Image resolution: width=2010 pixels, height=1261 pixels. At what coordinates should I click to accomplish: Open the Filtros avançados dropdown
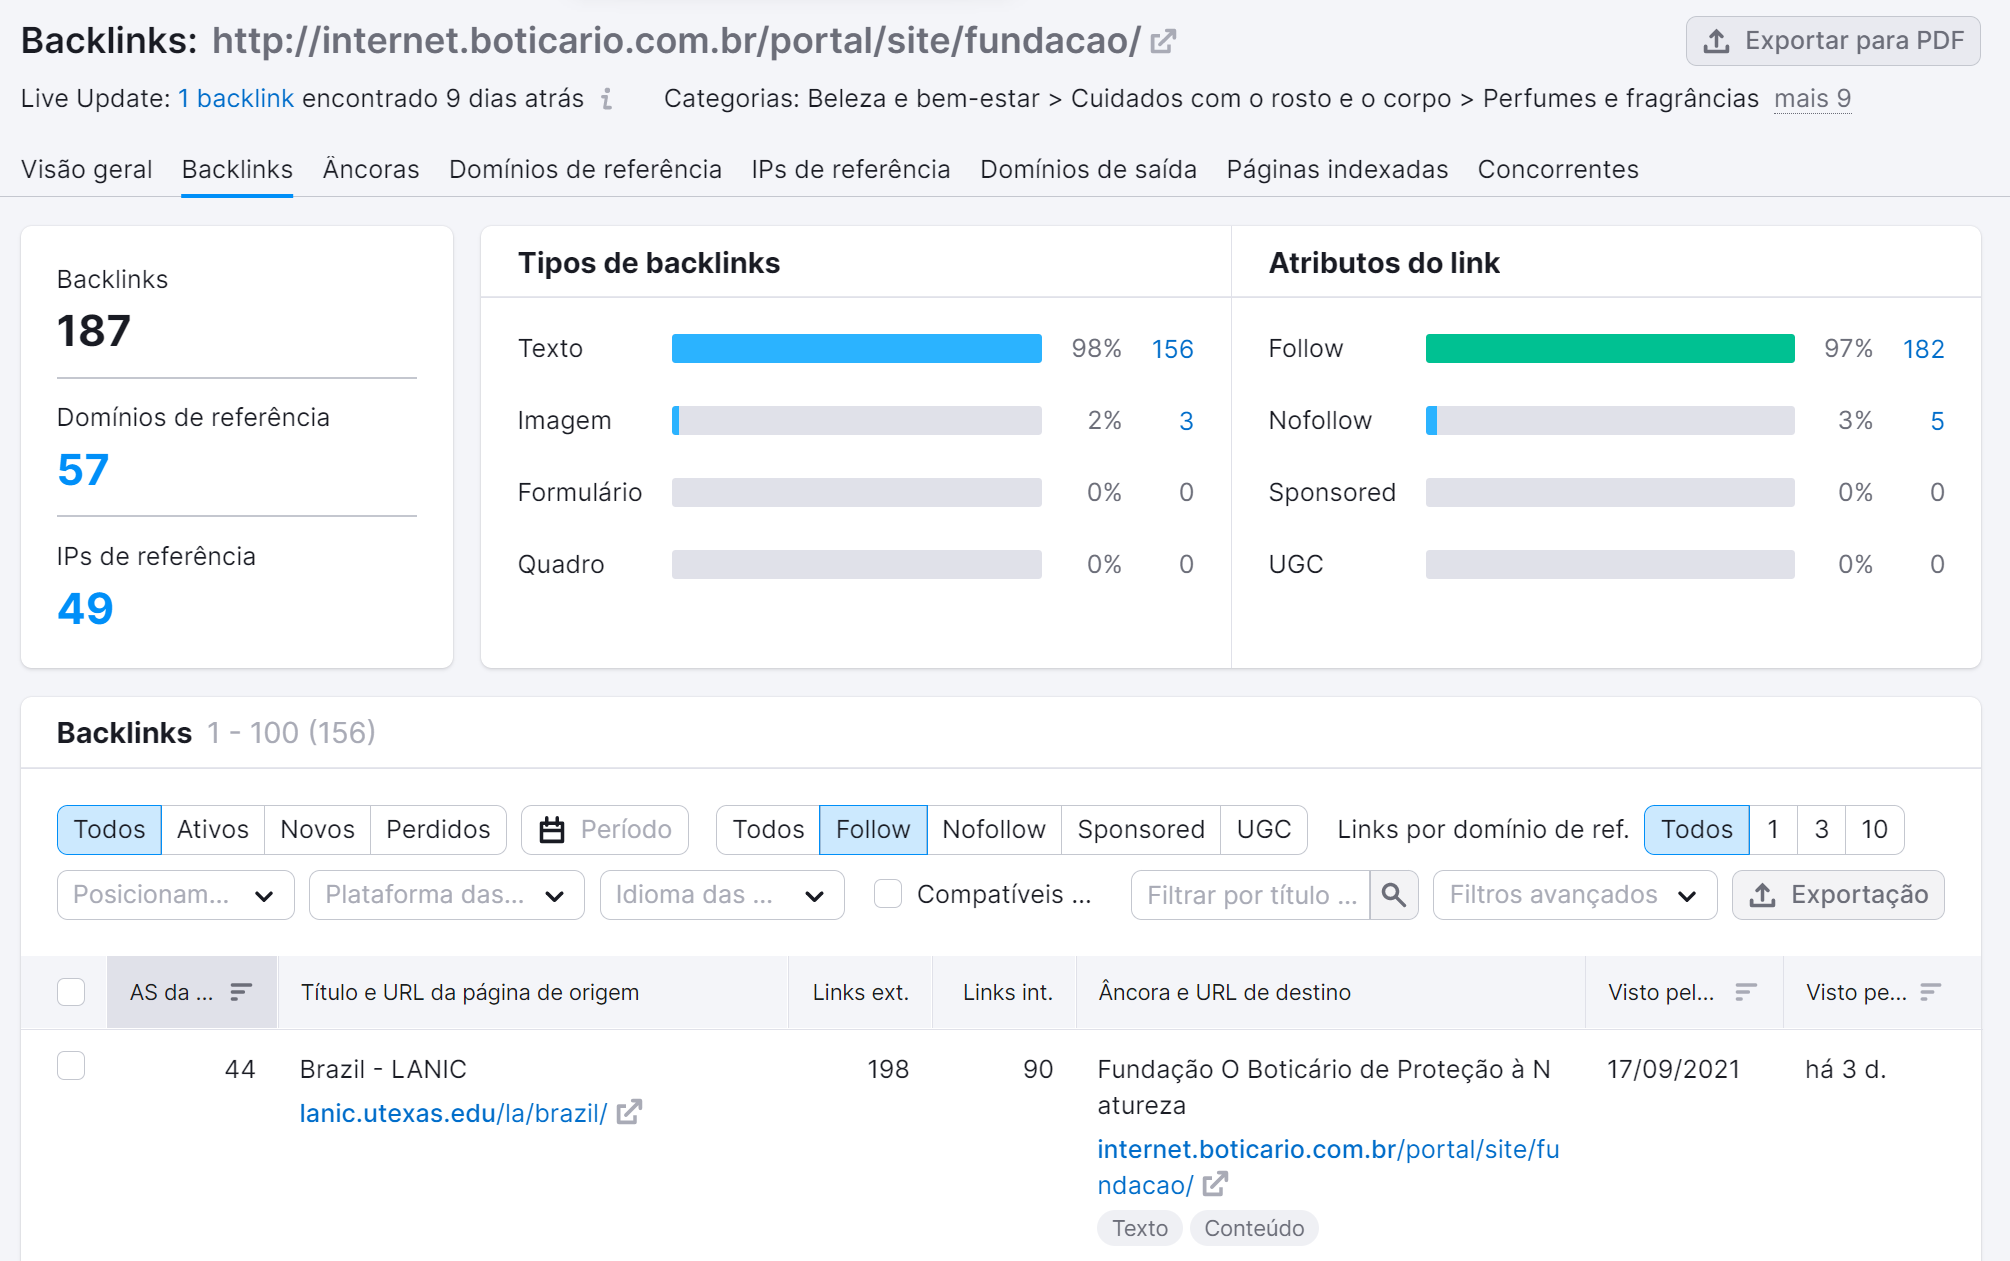1574,894
